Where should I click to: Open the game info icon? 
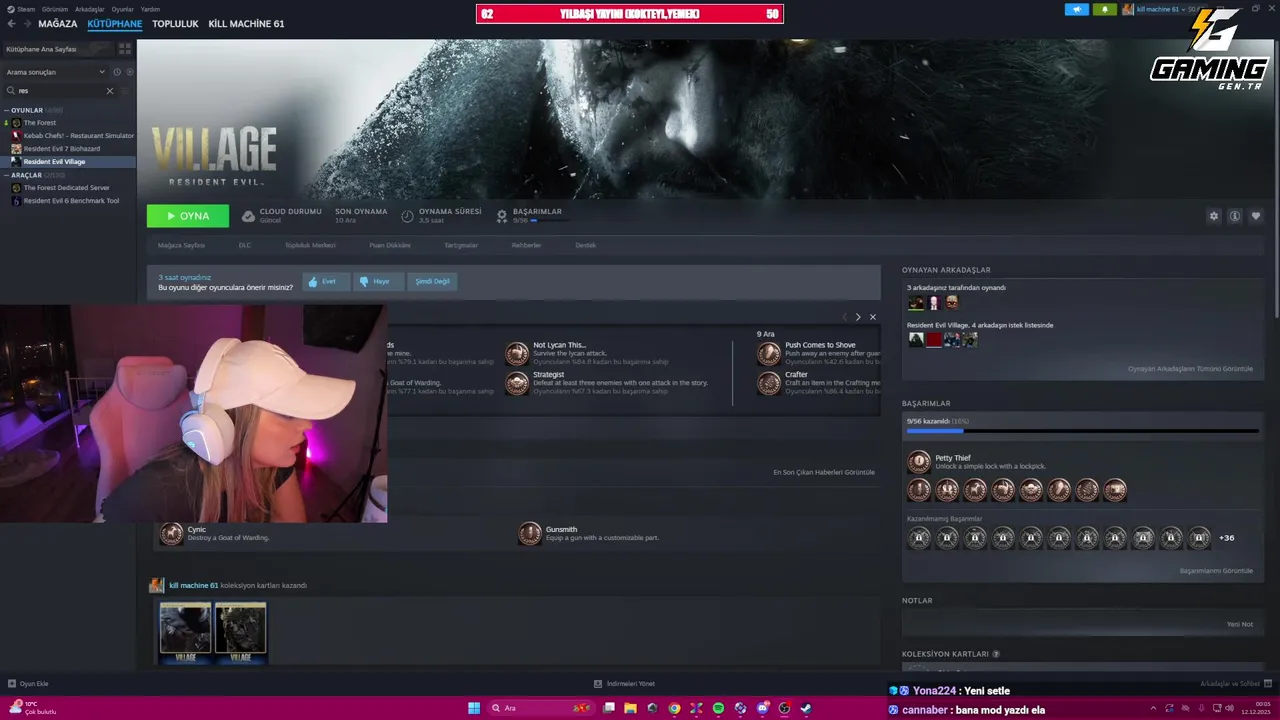pyautogui.click(x=1235, y=216)
